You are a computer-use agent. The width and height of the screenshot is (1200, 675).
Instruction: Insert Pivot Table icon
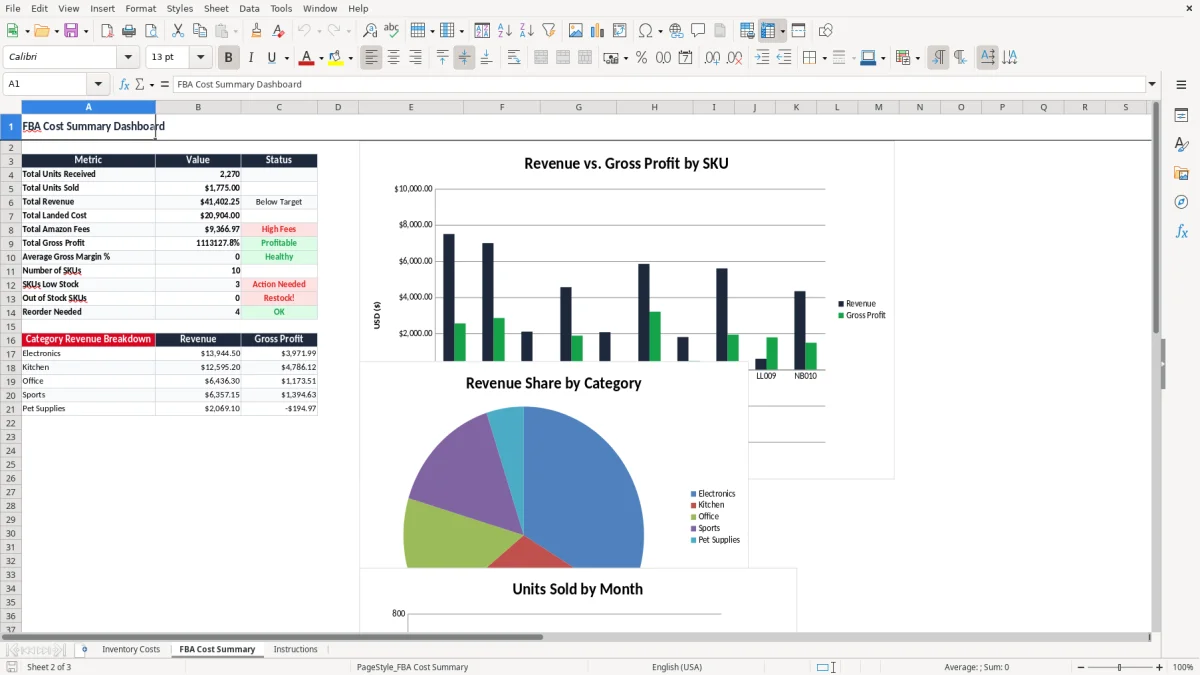[x=620, y=31]
